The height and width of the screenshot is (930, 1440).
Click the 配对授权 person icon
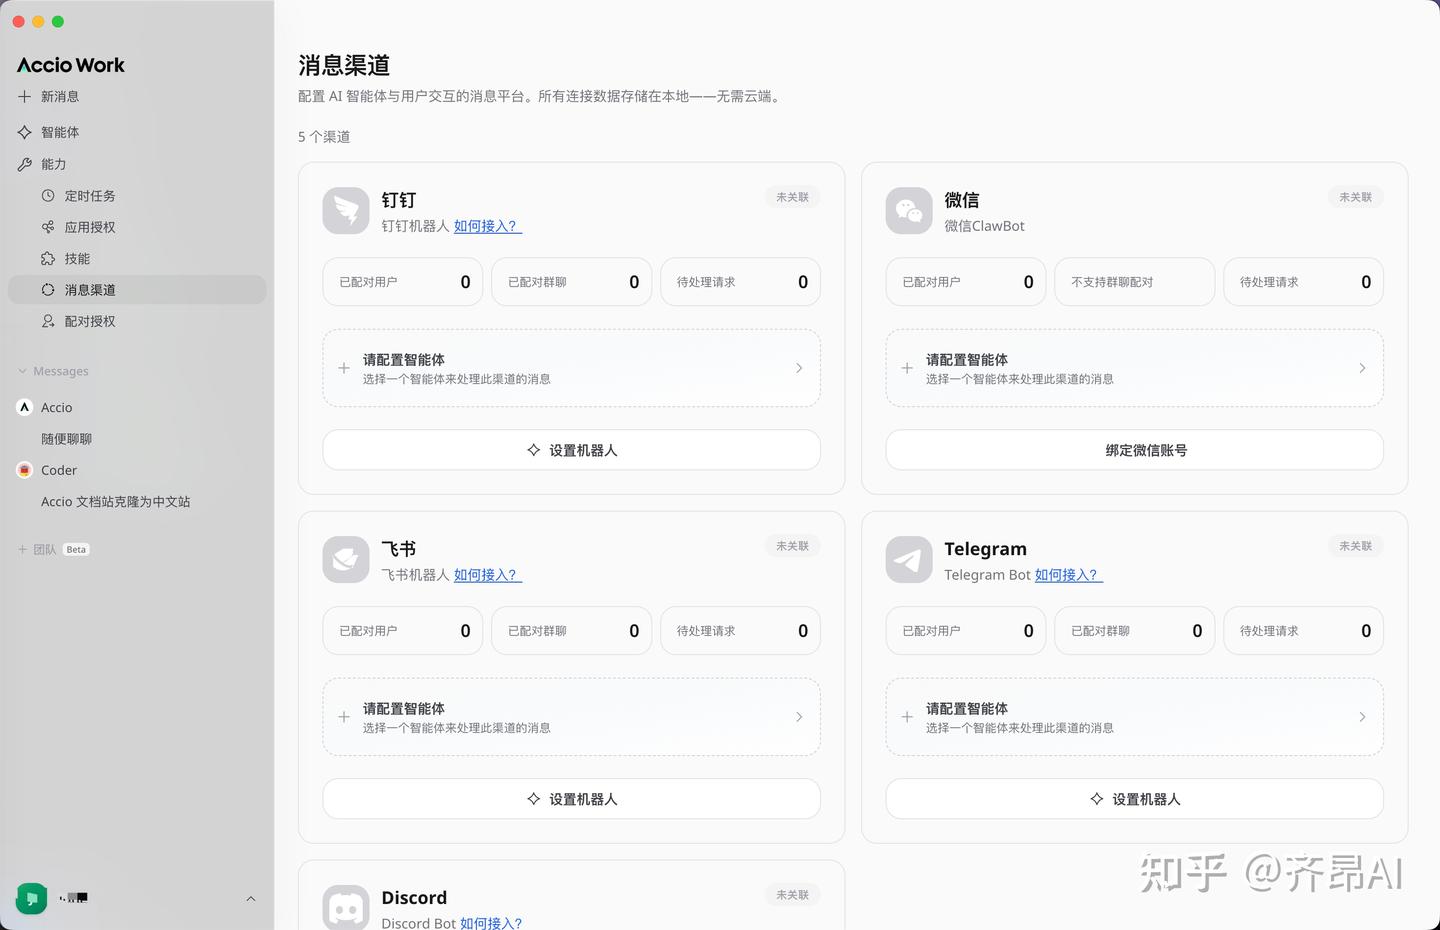48,321
